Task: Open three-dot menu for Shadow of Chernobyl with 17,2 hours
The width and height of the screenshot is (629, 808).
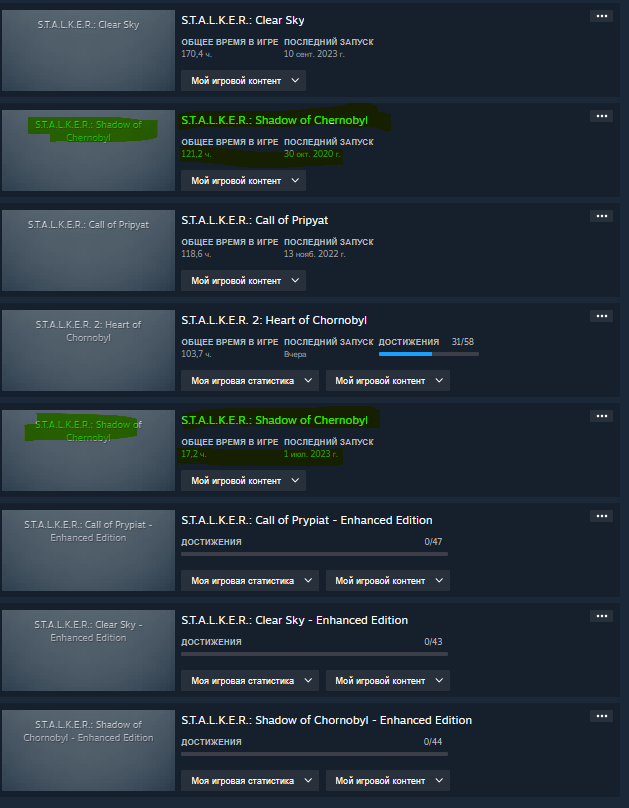Action: point(601,416)
